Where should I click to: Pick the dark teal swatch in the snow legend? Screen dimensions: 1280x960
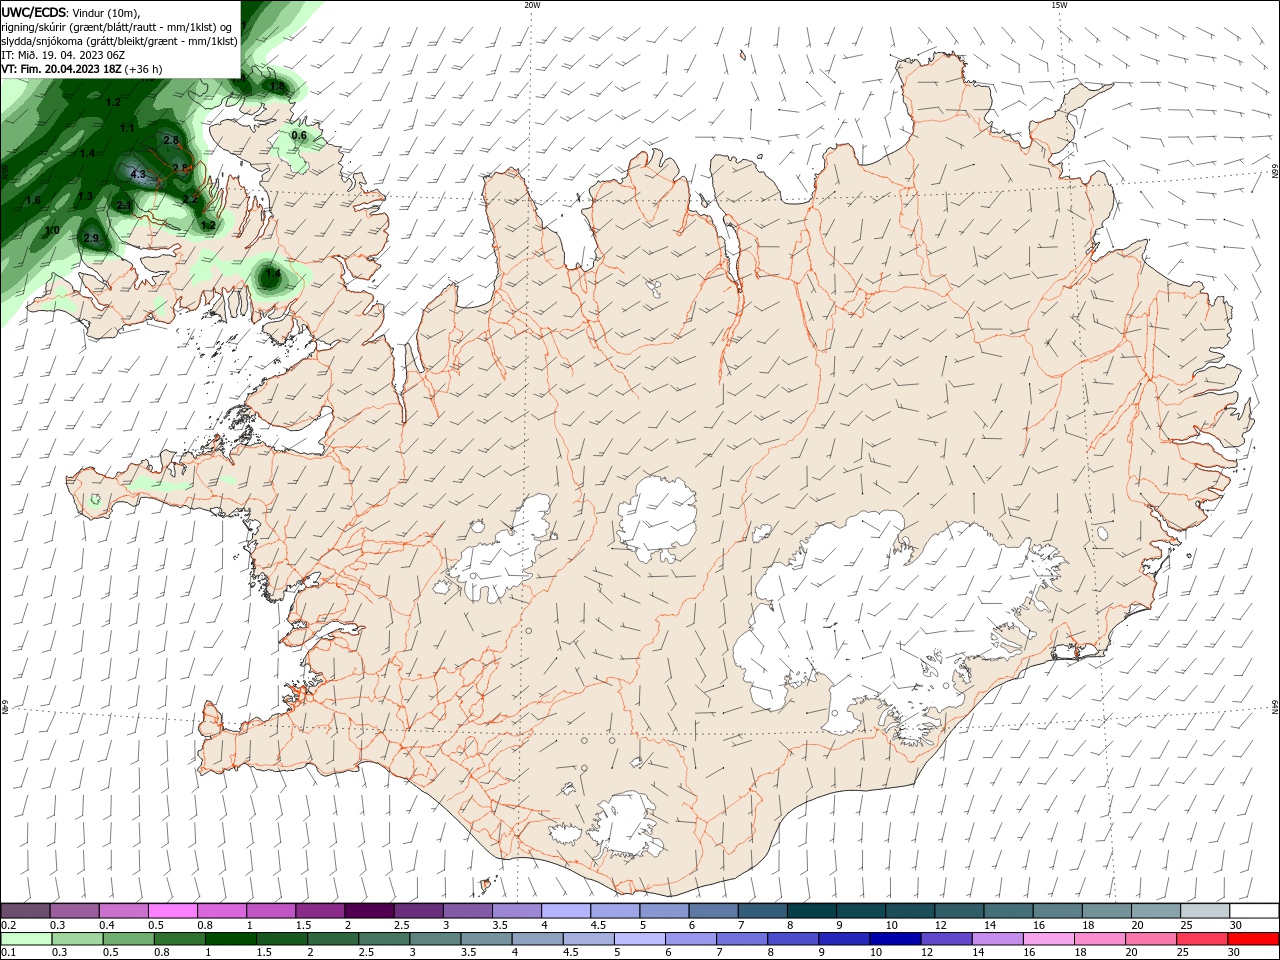coord(812,911)
